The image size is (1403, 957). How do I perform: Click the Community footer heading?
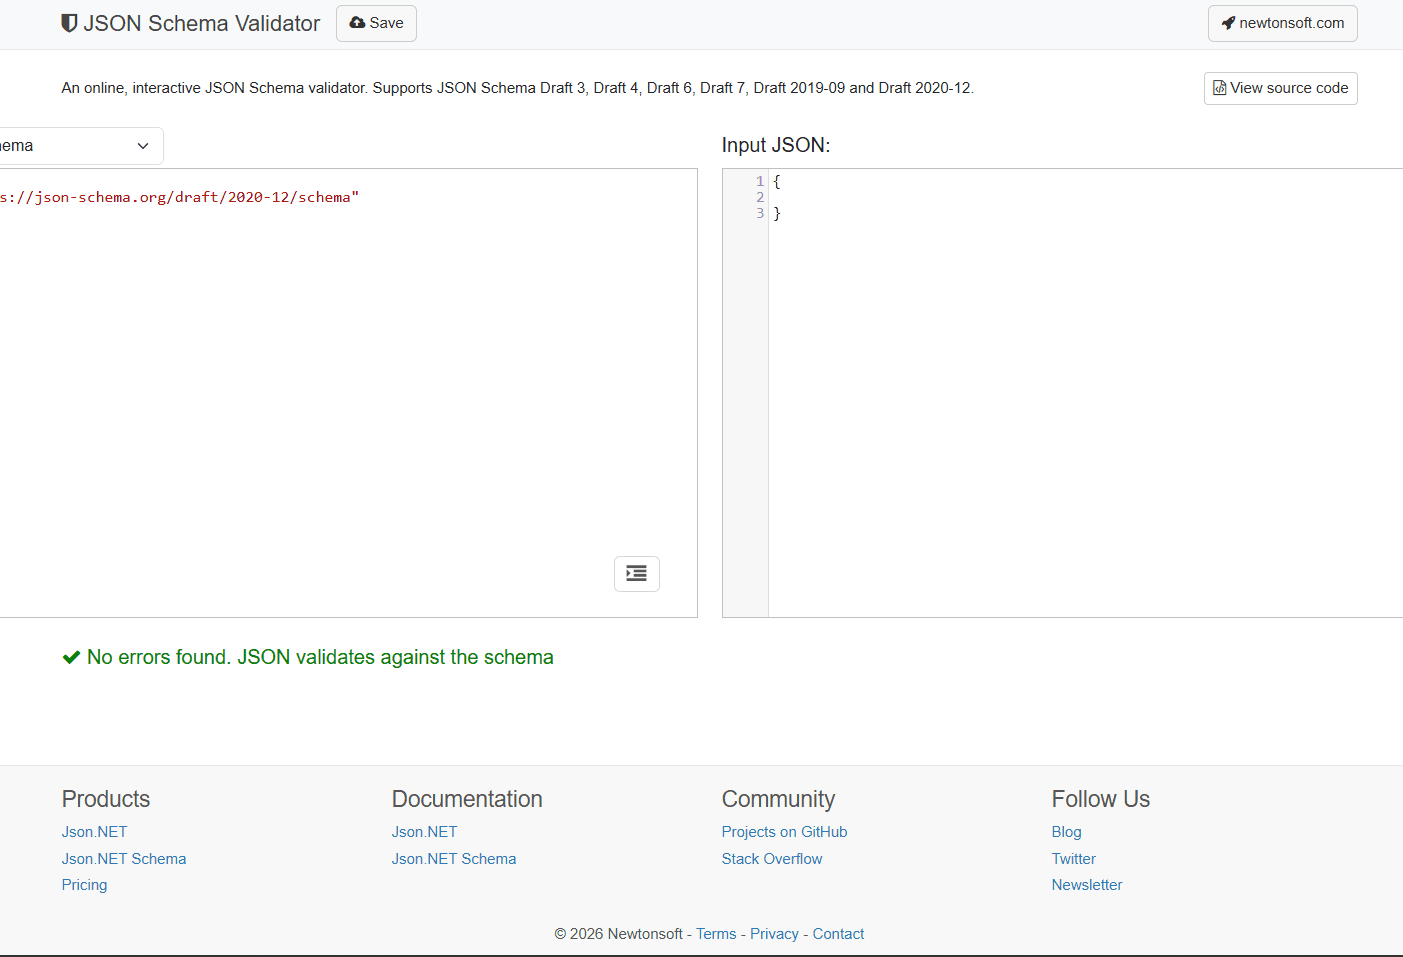[778, 799]
